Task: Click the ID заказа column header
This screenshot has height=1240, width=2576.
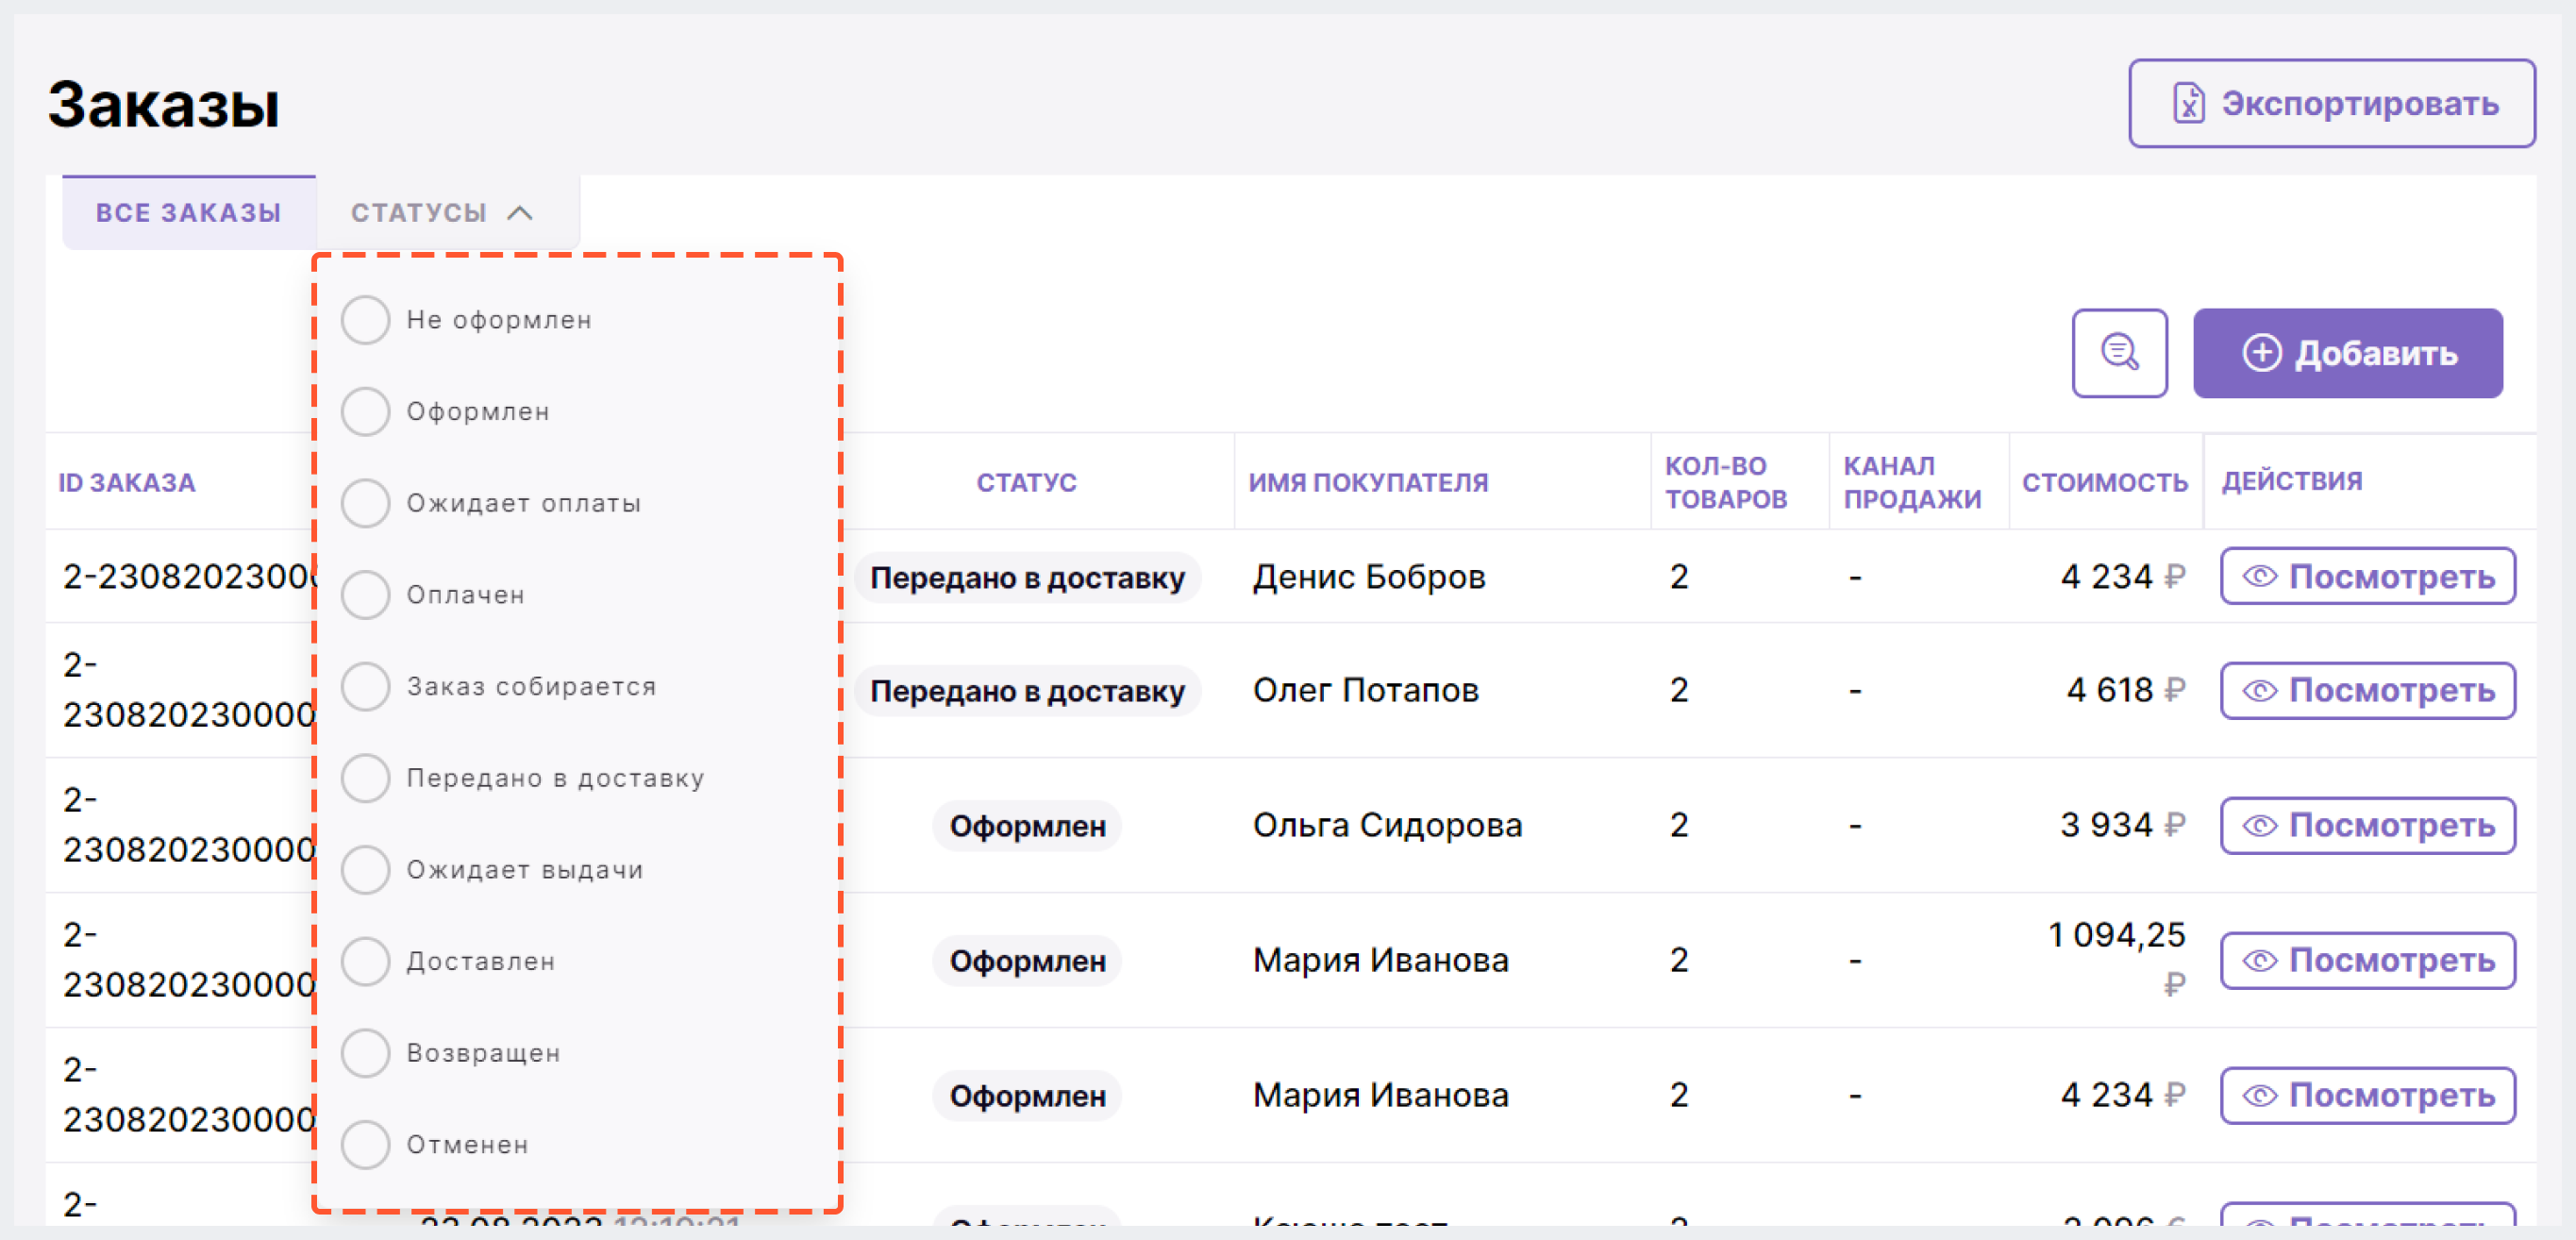Action: 127,482
